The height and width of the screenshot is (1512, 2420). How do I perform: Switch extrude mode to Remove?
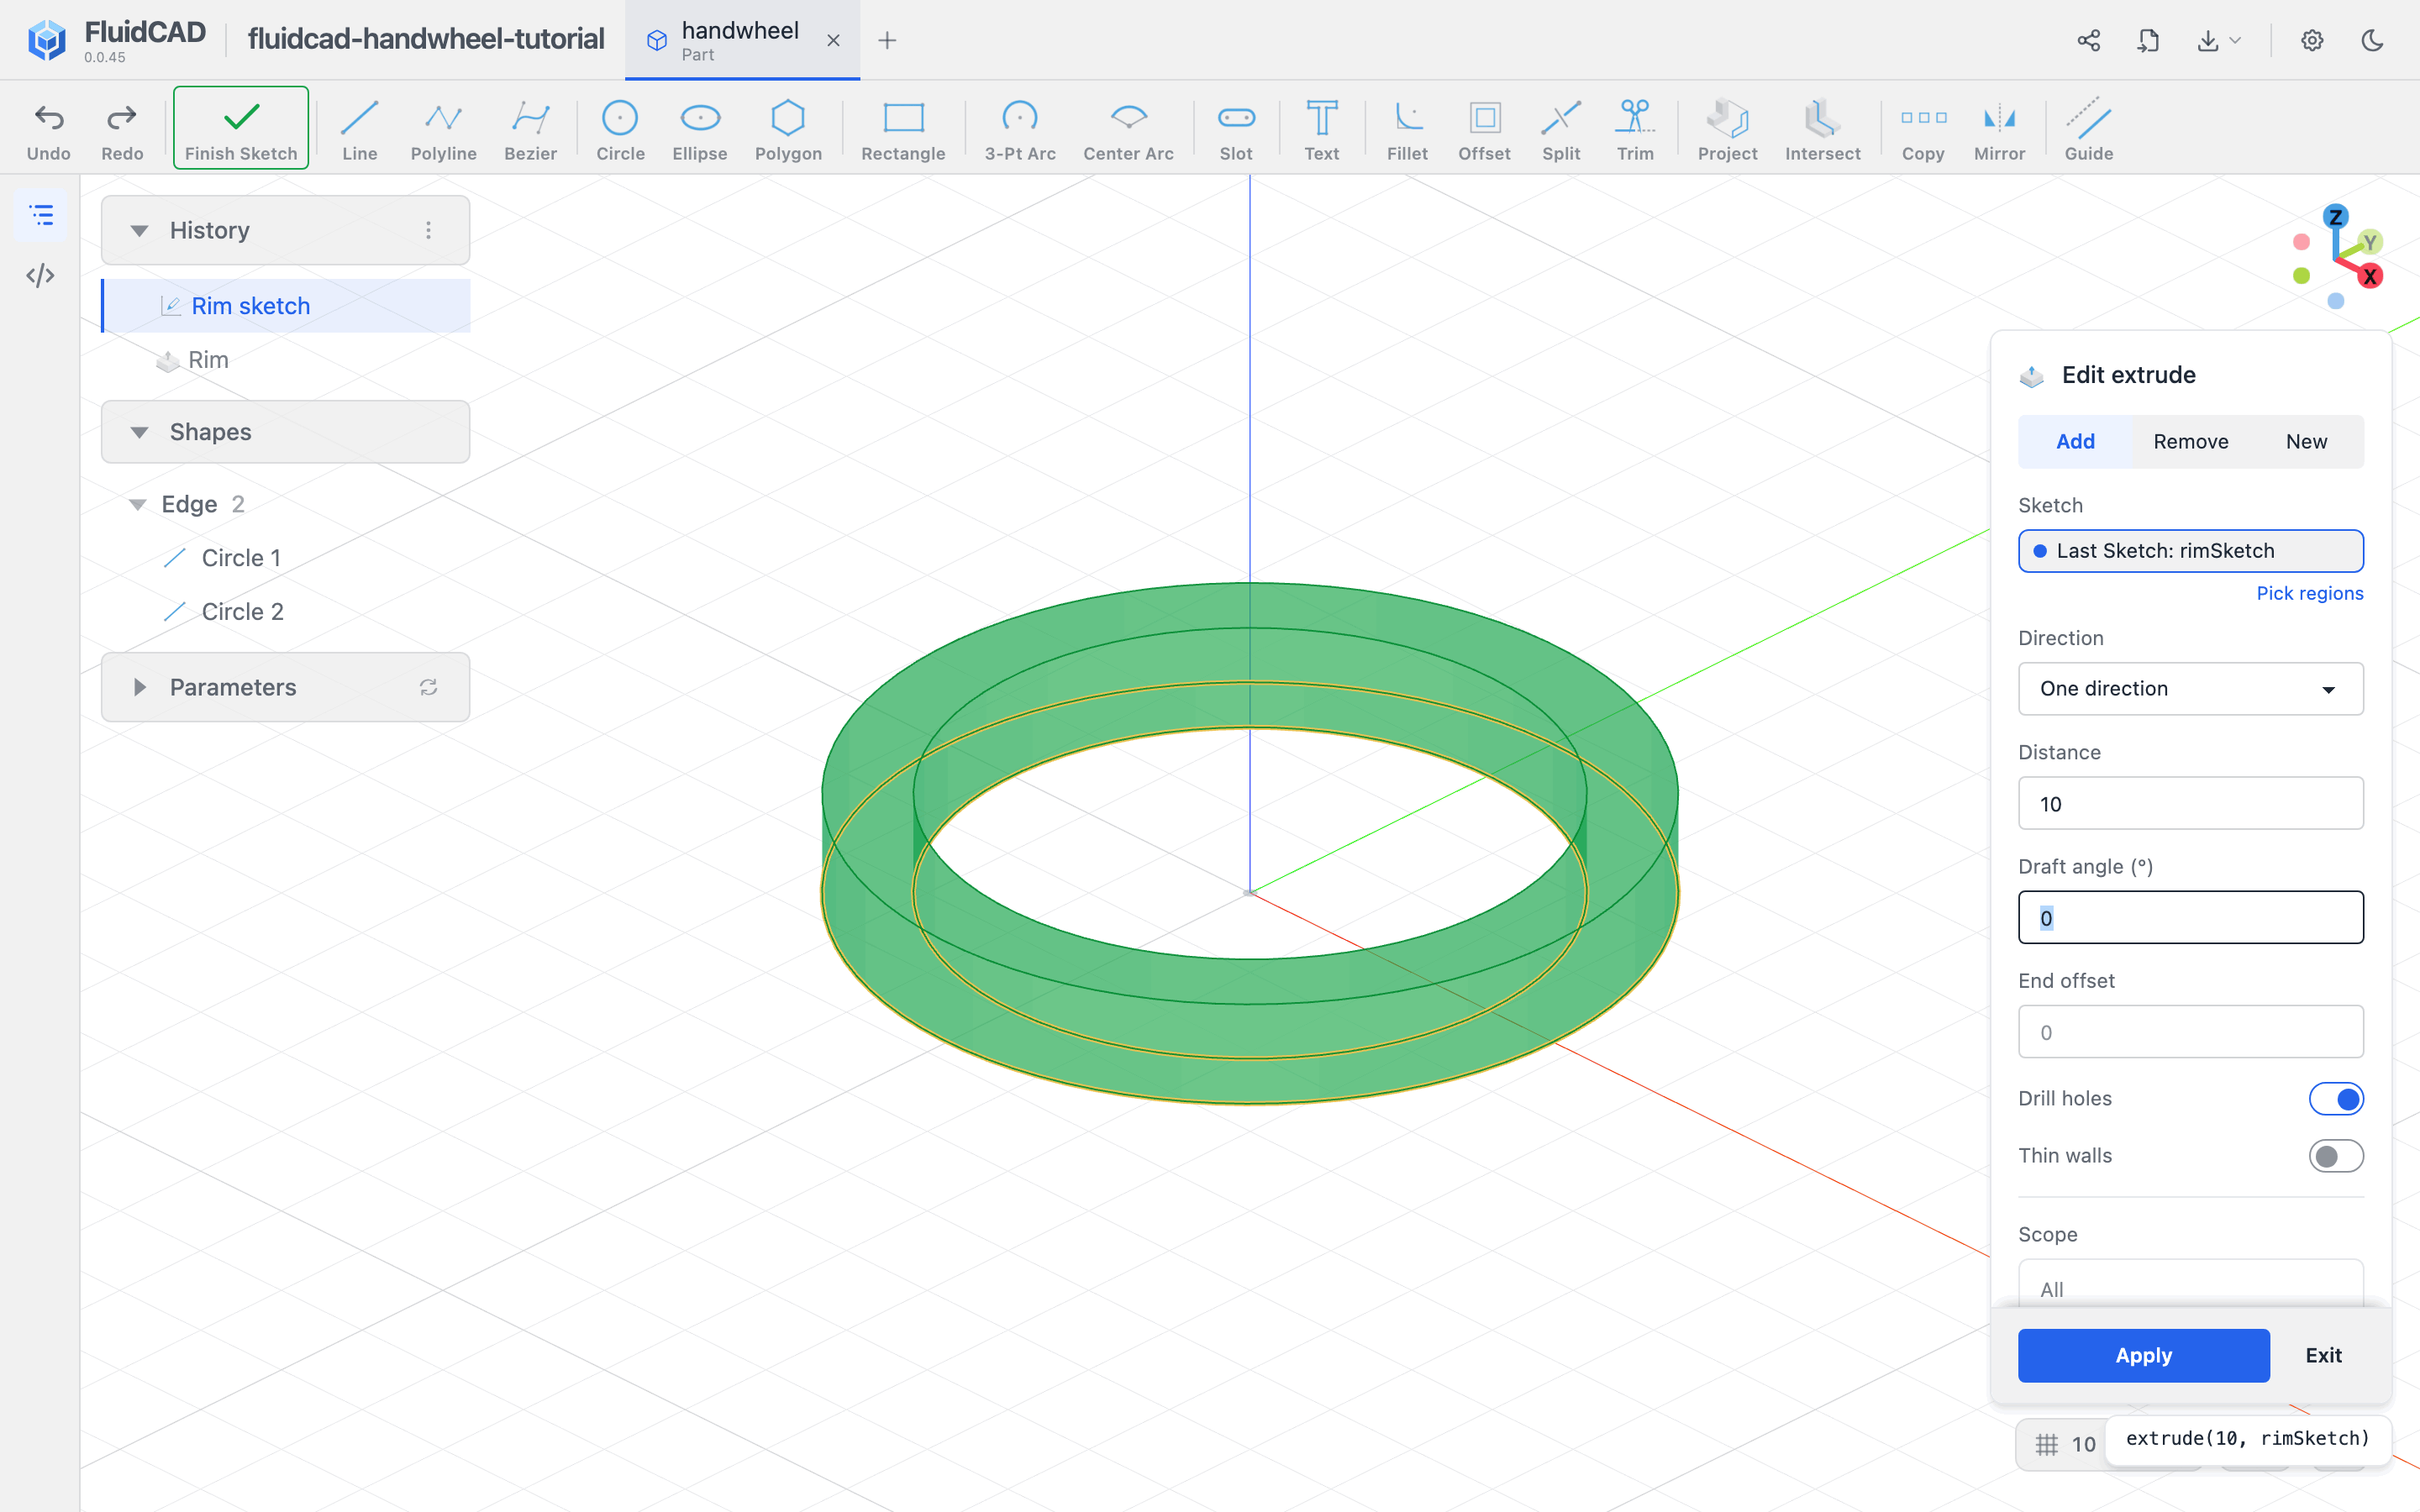(2190, 441)
